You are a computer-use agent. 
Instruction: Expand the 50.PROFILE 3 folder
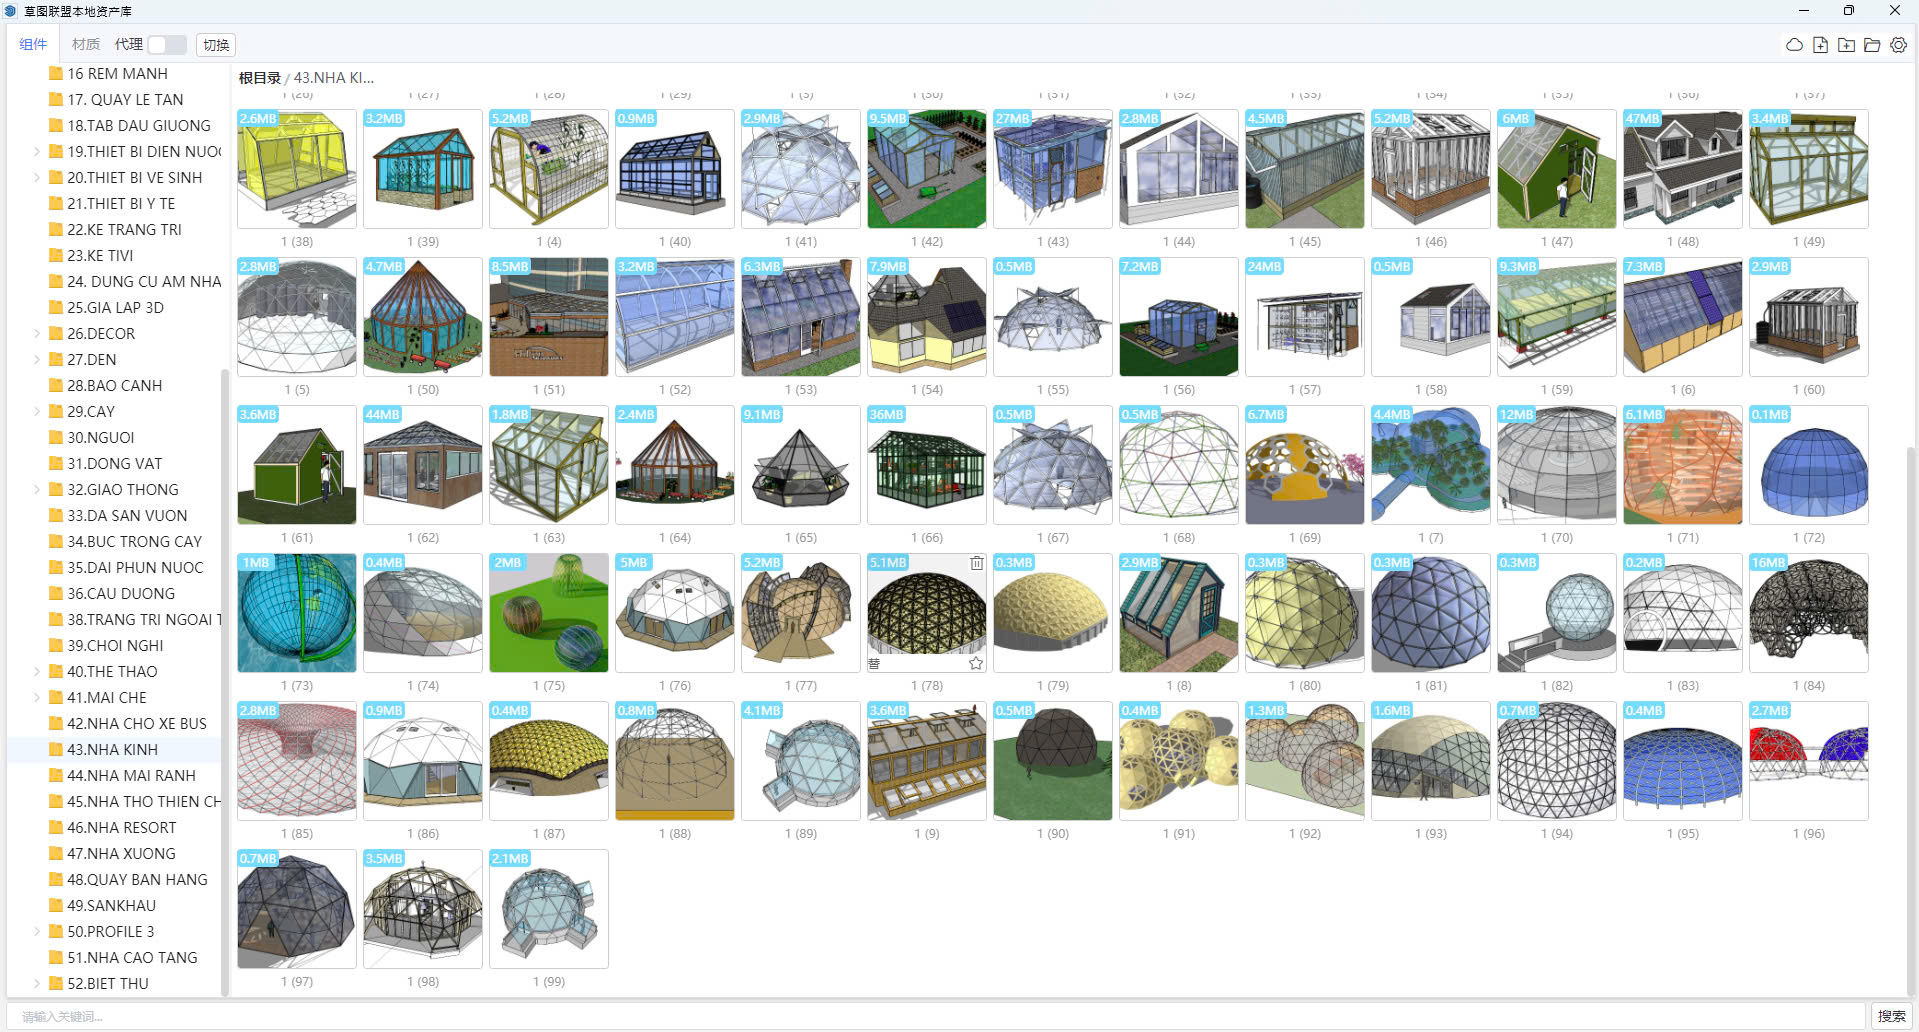pos(37,932)
